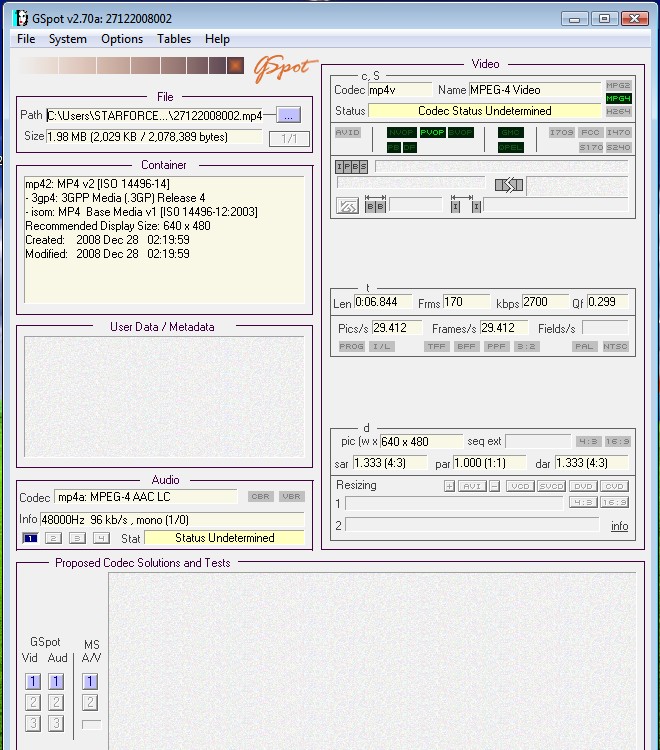
Task: Click the 16:9 button under Resizing
Action: pos(615,502)
